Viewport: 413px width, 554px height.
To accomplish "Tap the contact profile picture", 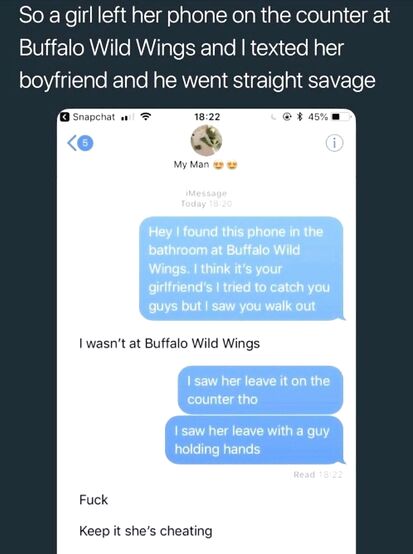I will (x=206, y=141).
